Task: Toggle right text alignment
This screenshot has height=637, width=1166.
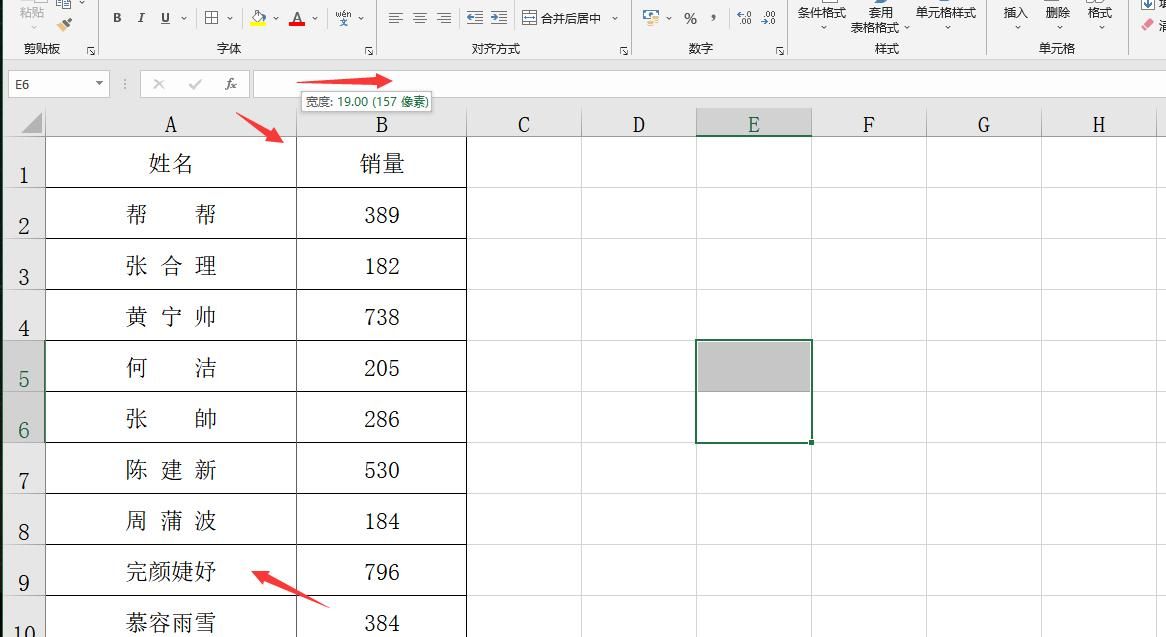Action: point(443,18)
